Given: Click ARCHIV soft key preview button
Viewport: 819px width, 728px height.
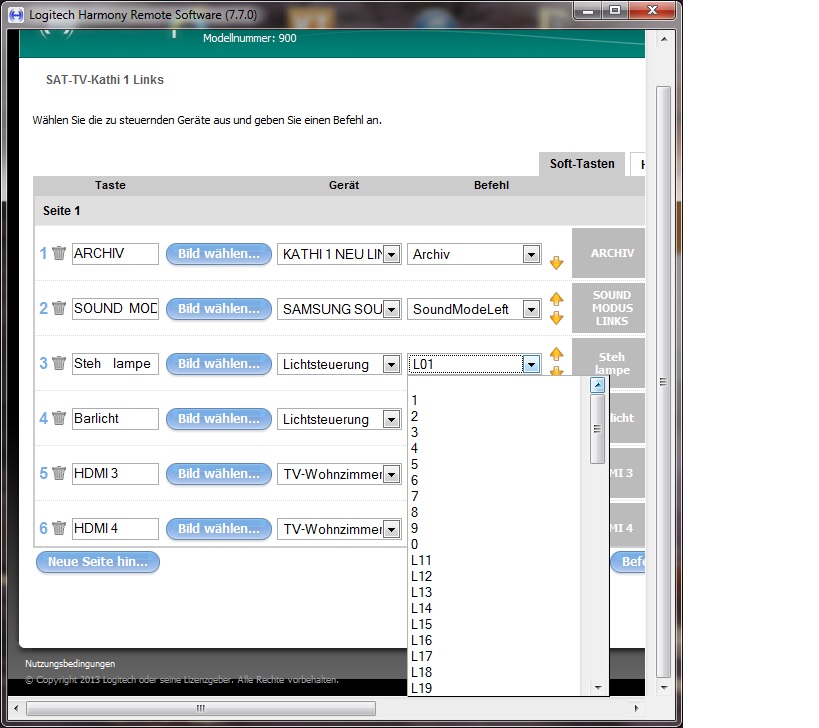Looking at the screenshot, I should pyautogui.click(x=610, y=253).
